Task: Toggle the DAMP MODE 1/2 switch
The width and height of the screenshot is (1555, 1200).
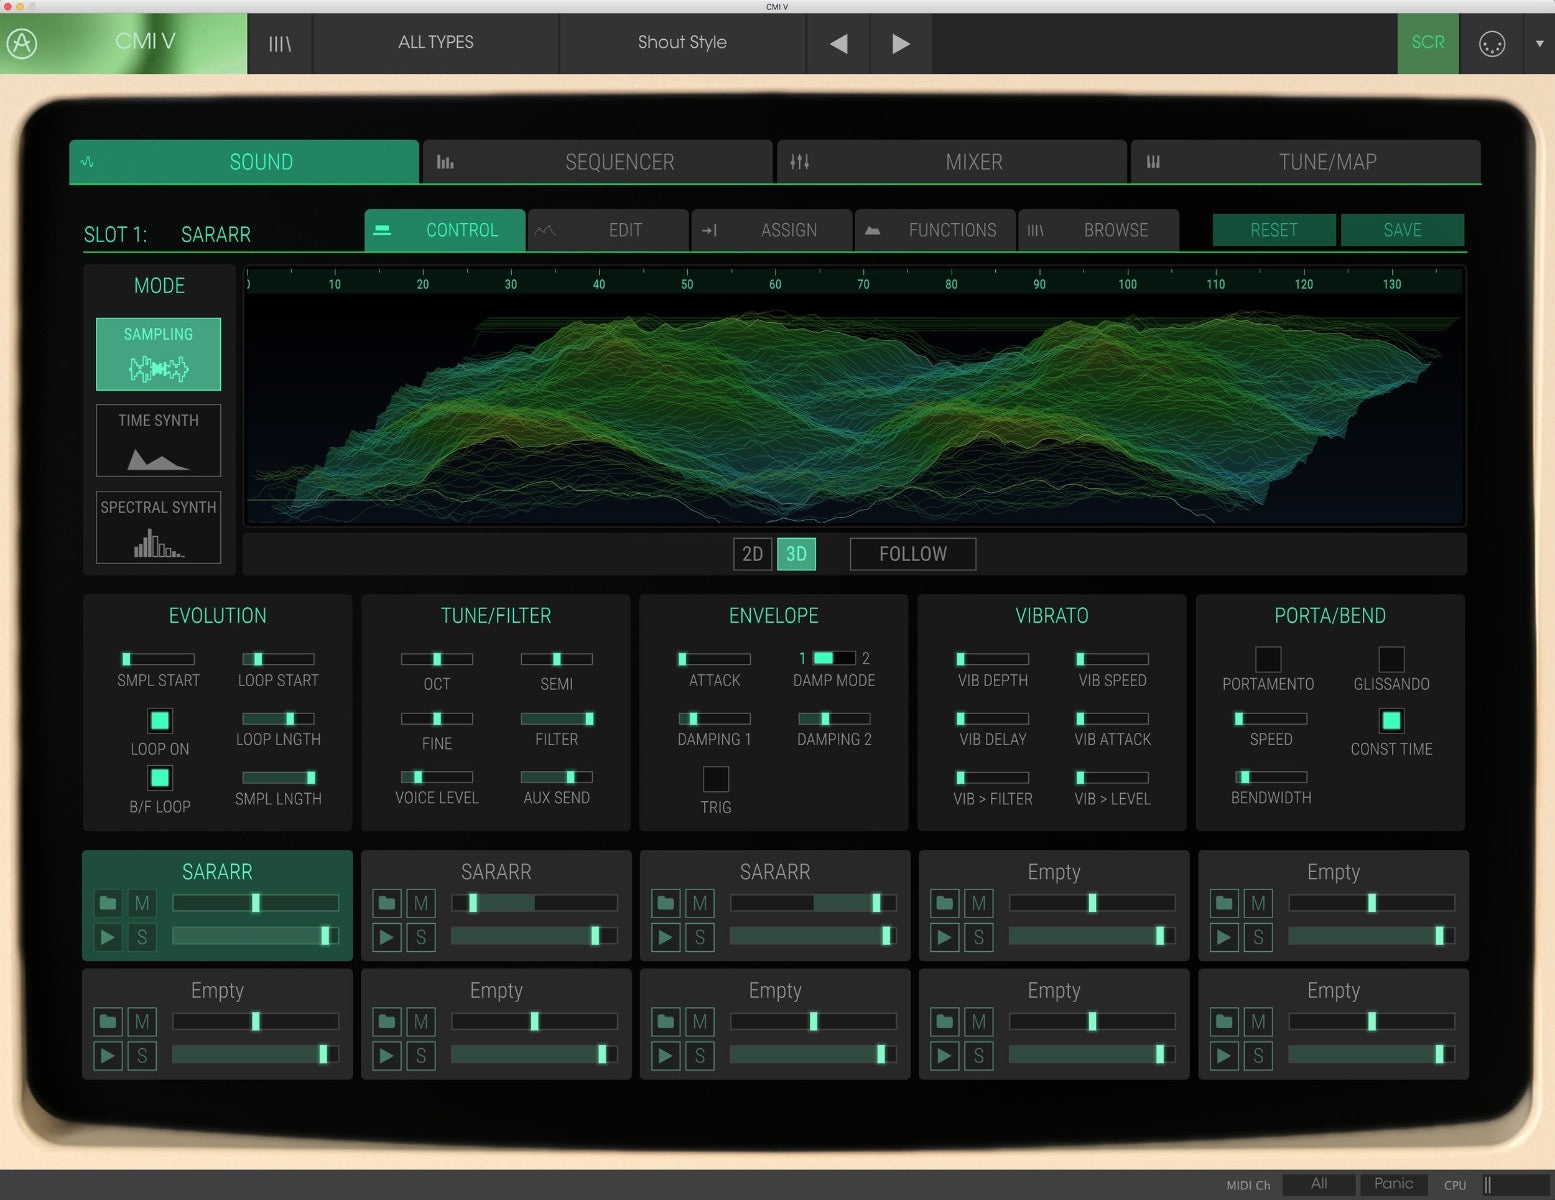Action: 834,658
